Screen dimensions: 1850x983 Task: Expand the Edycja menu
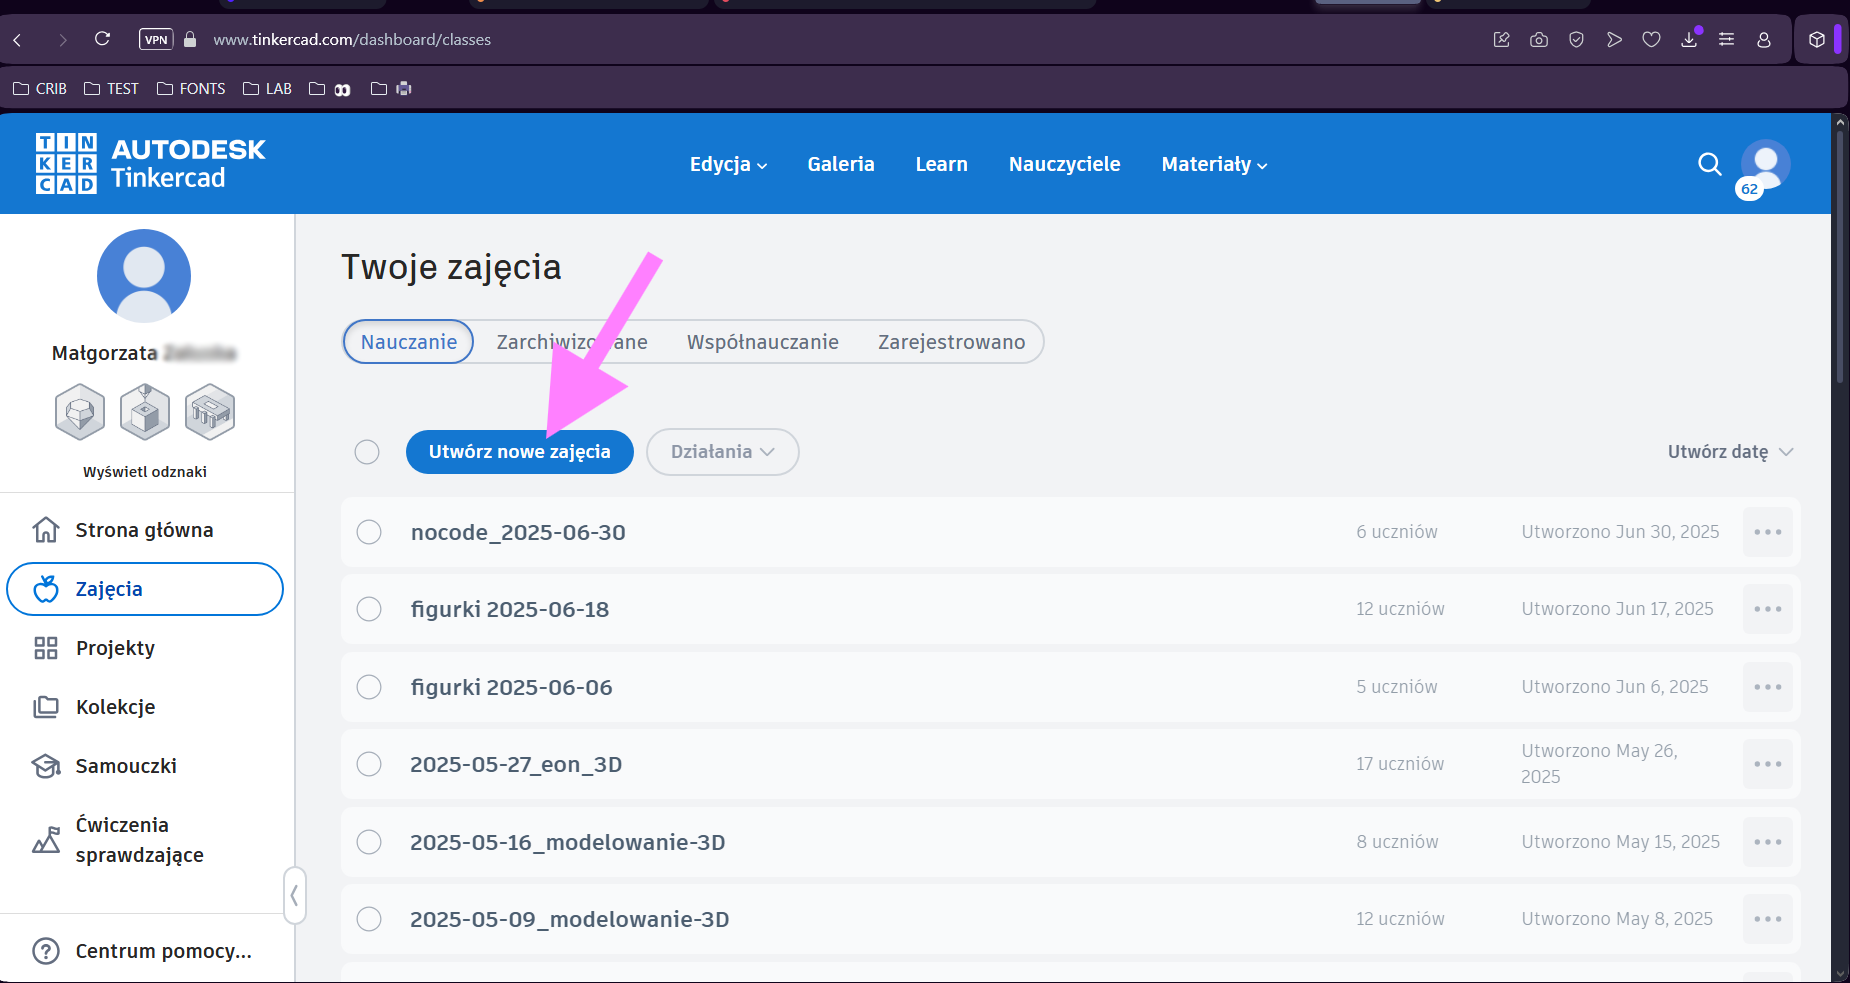tap(728, 164)
